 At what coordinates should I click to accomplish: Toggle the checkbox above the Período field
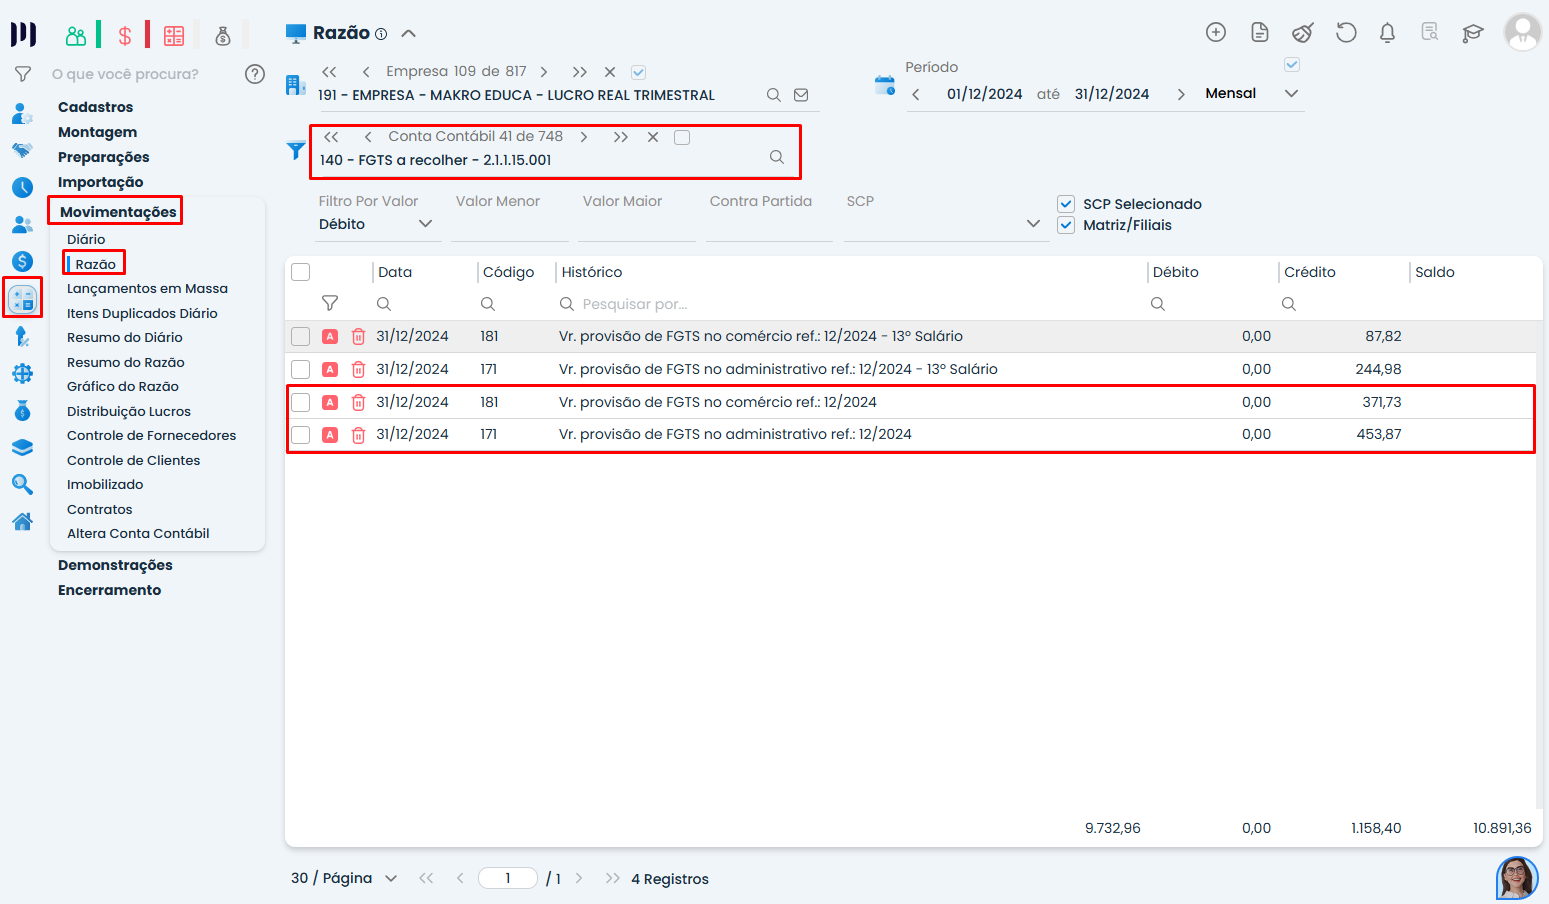(1292, 65)
